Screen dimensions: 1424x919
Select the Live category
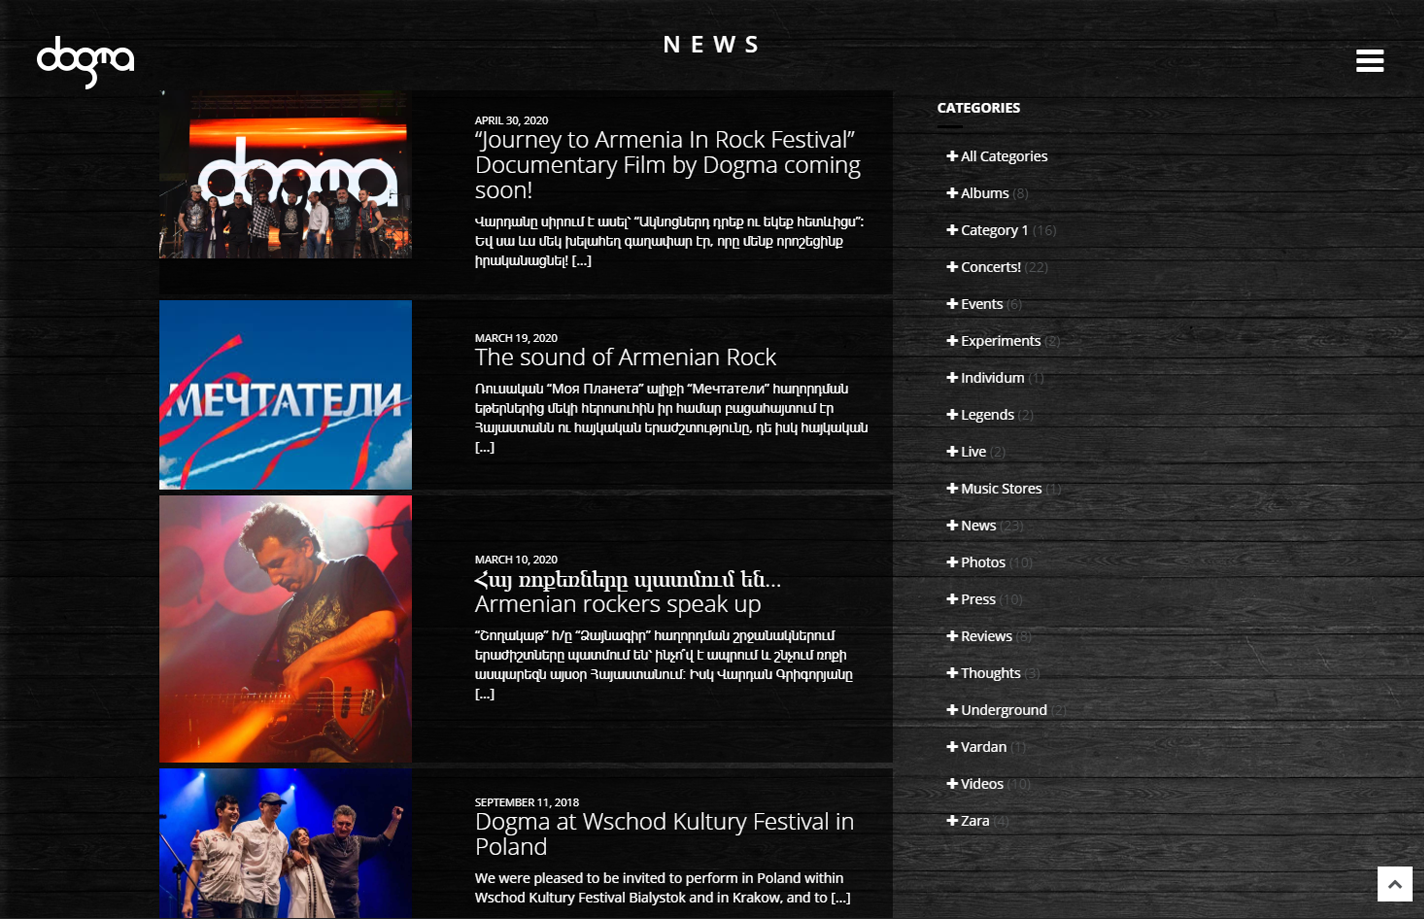[x=974, y=452]
